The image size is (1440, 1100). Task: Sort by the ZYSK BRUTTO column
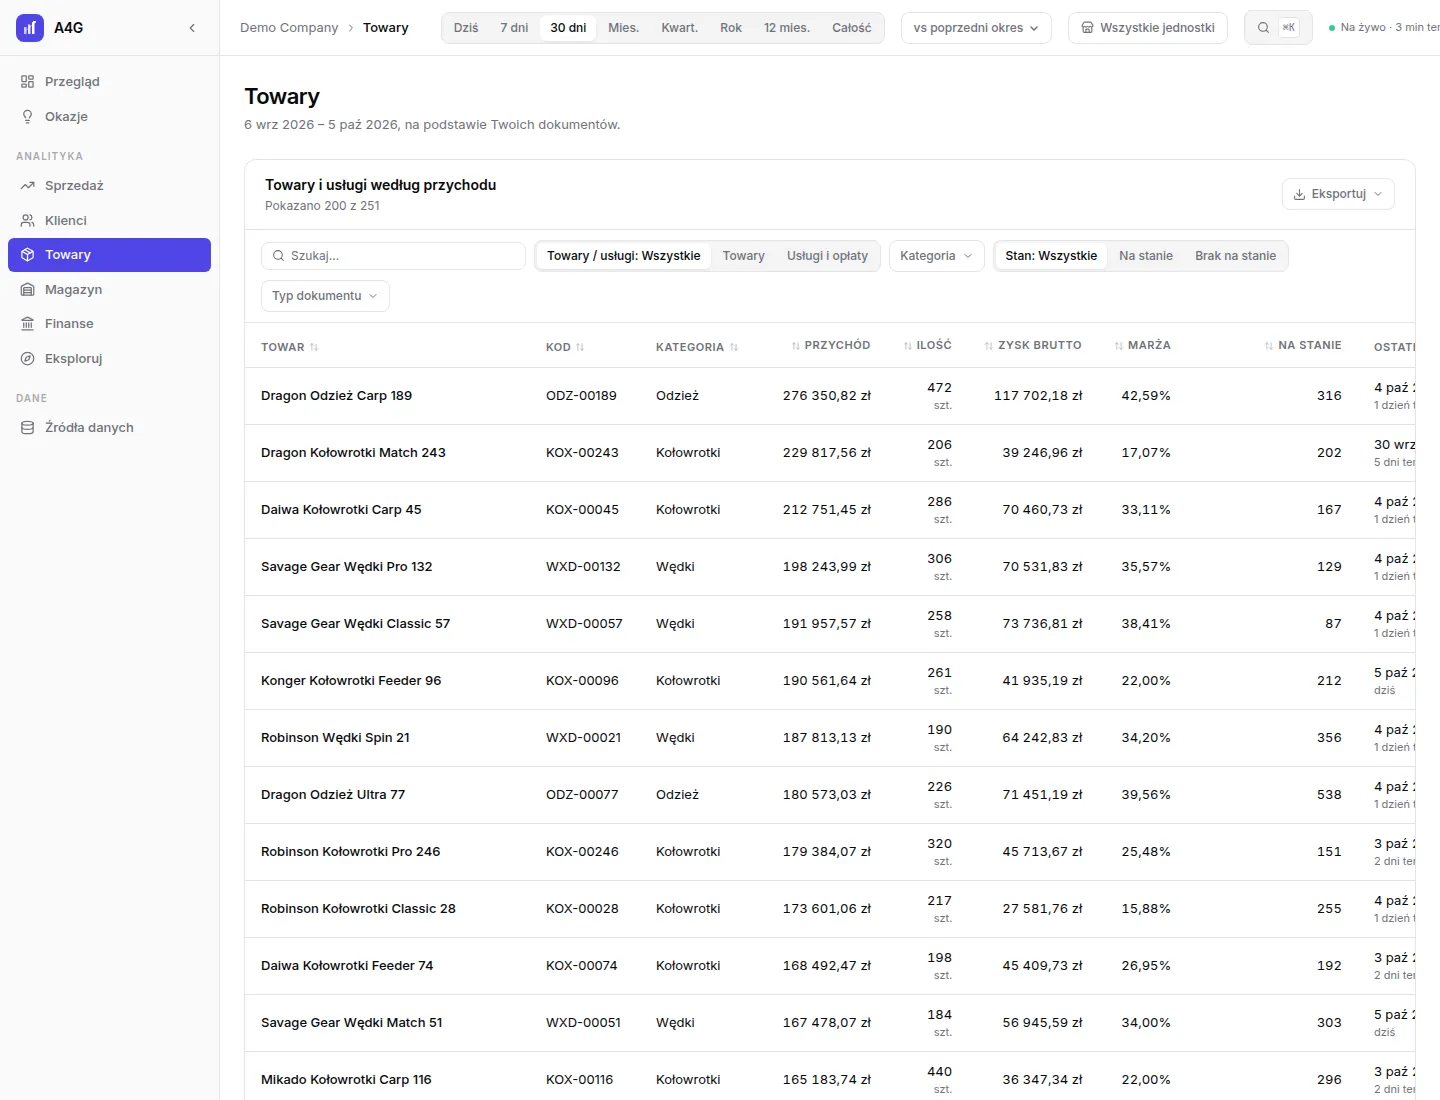point(1032,345)
